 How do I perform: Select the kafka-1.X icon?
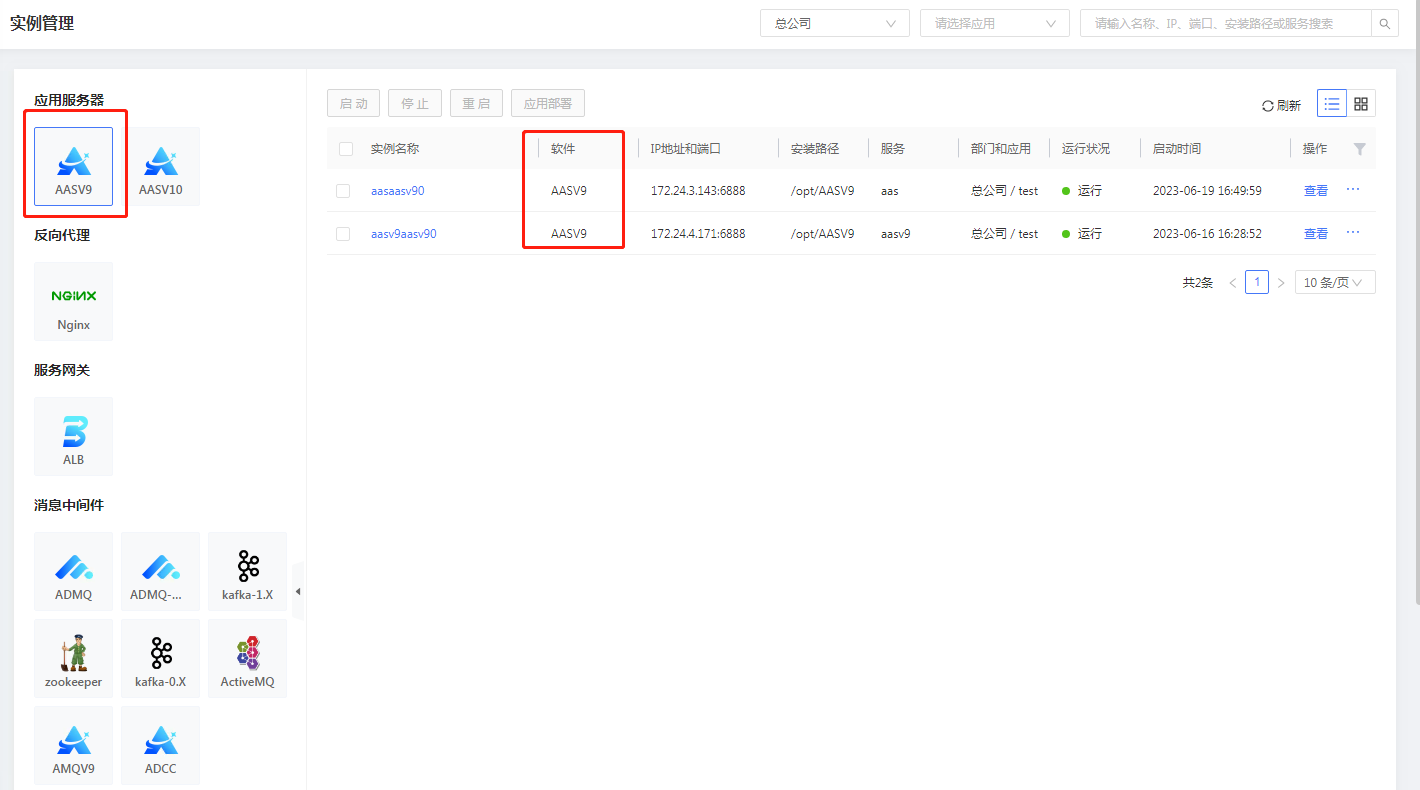point(247,571)
